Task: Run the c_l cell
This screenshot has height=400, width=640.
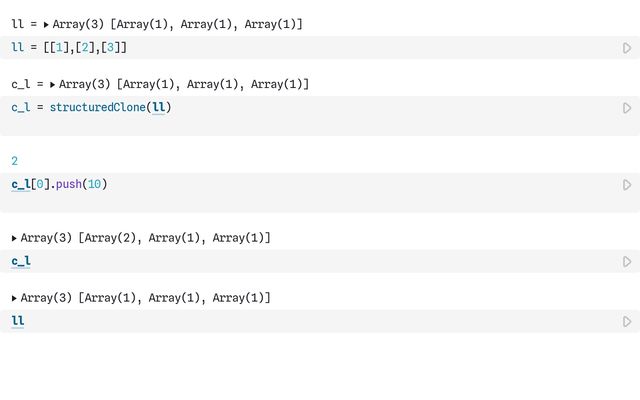Action: click(x=627, y=262)
